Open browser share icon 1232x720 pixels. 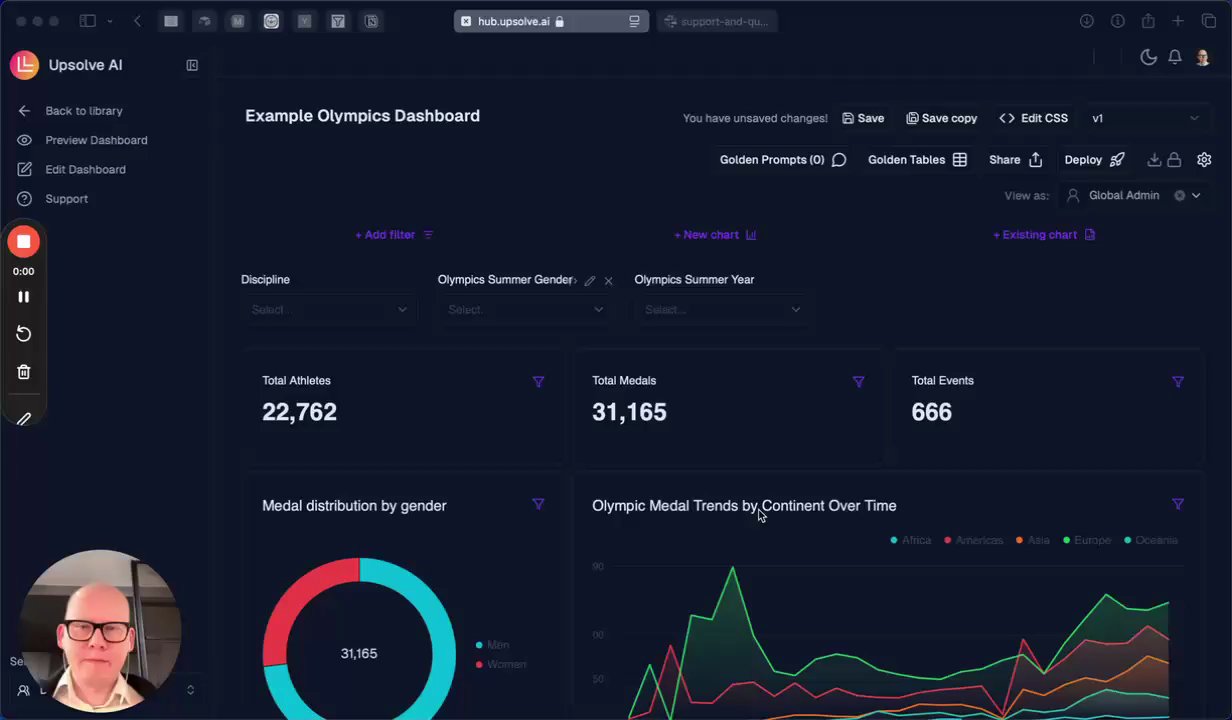1148,21
